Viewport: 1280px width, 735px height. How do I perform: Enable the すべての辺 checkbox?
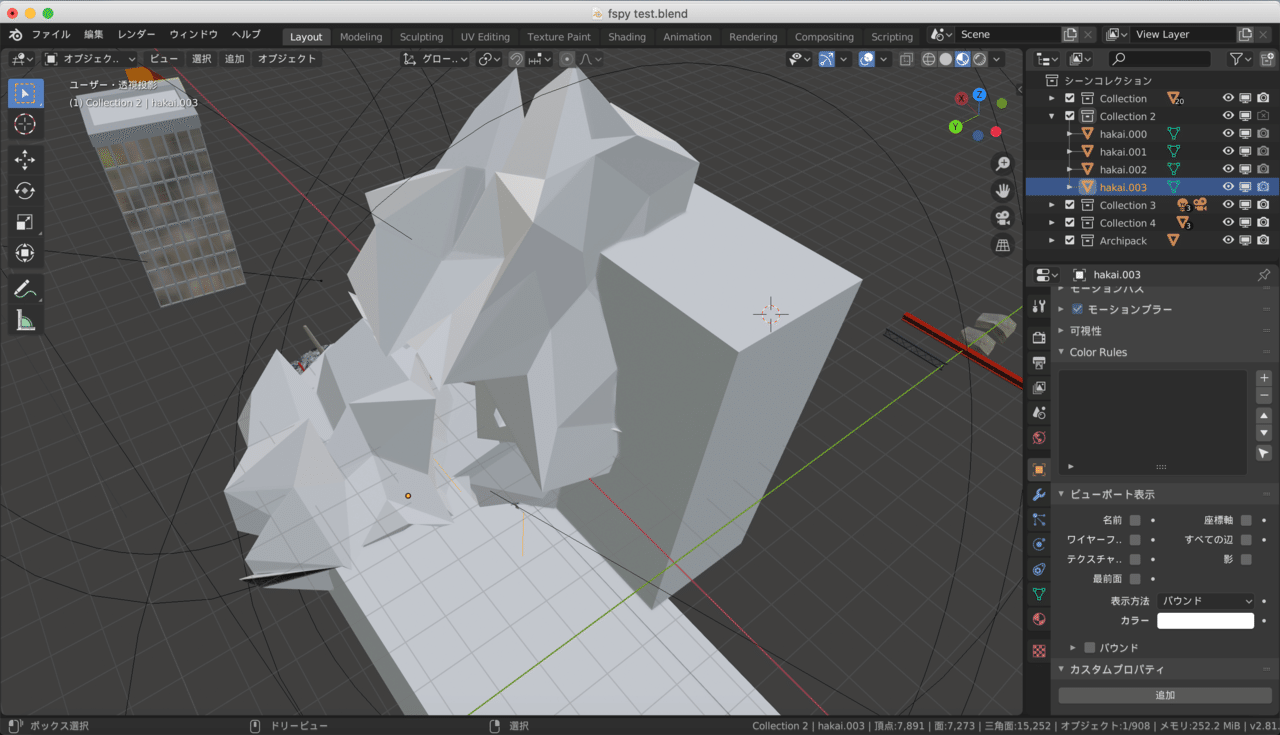[x=1246, y=540]
